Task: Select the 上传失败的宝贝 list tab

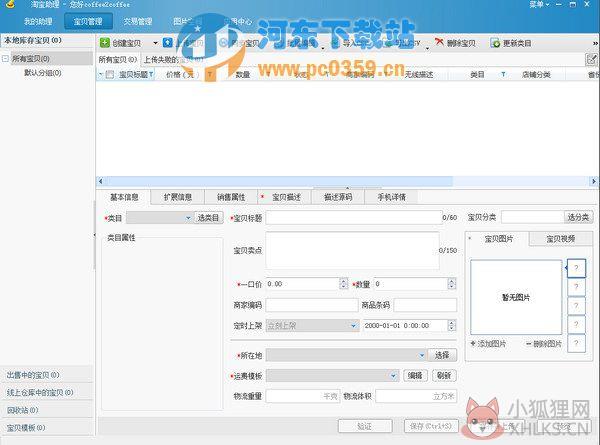Action: click(172, 60)
